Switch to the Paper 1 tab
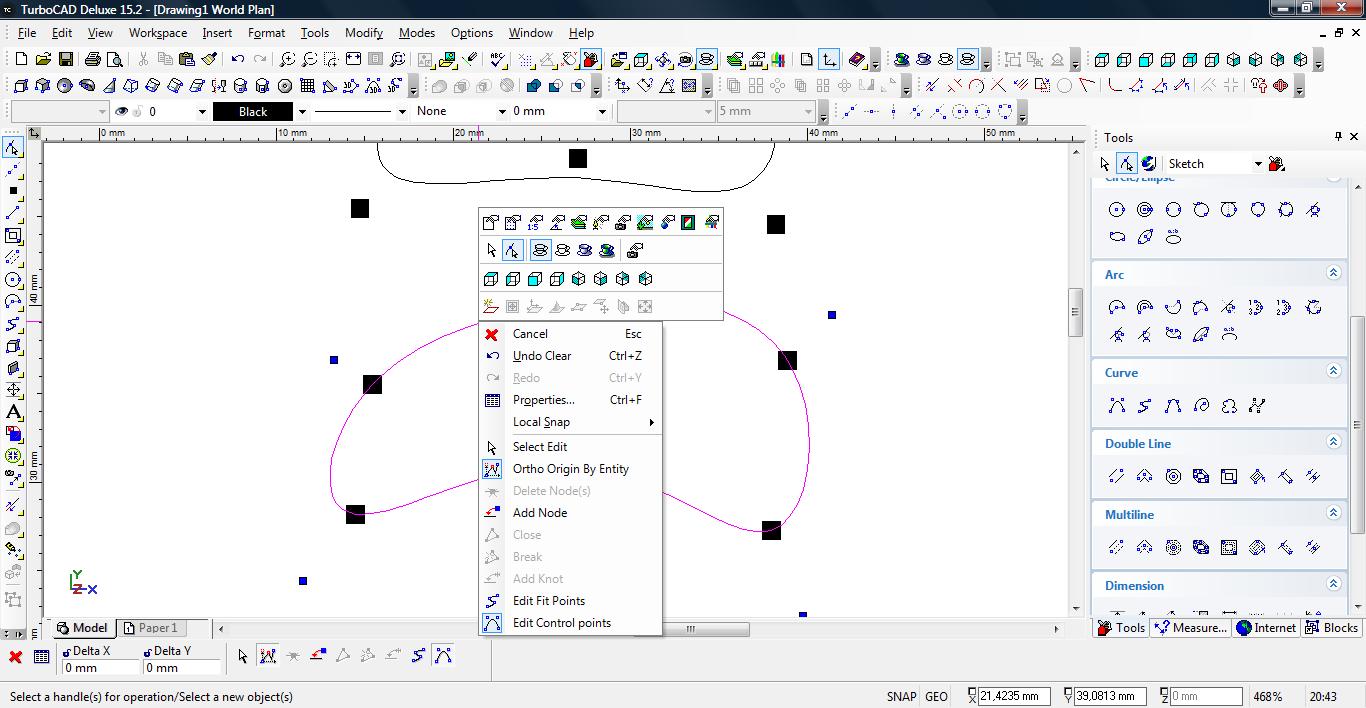Screen dimensions: 1366x708 click(157, 628)
